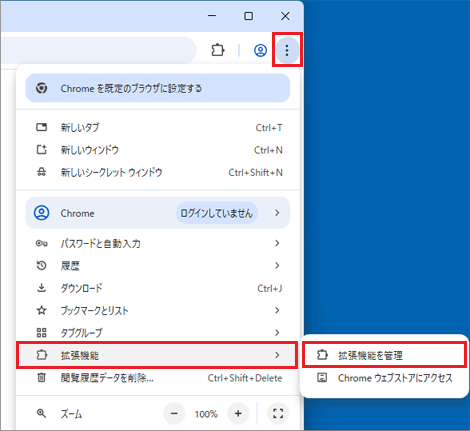Expand the ブックマークとリスト submenu arrow

pyautogui.click(x=277, y=310)
